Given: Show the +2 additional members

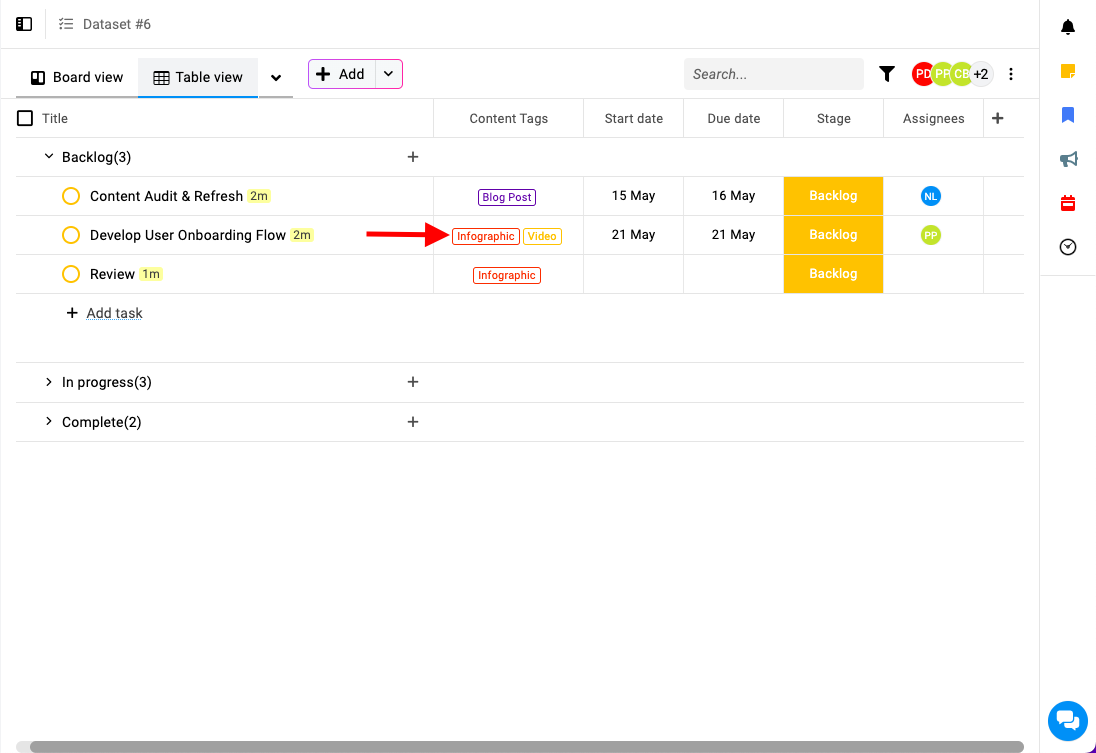Looking at the screenshot, I should click(x=981, y=74).
